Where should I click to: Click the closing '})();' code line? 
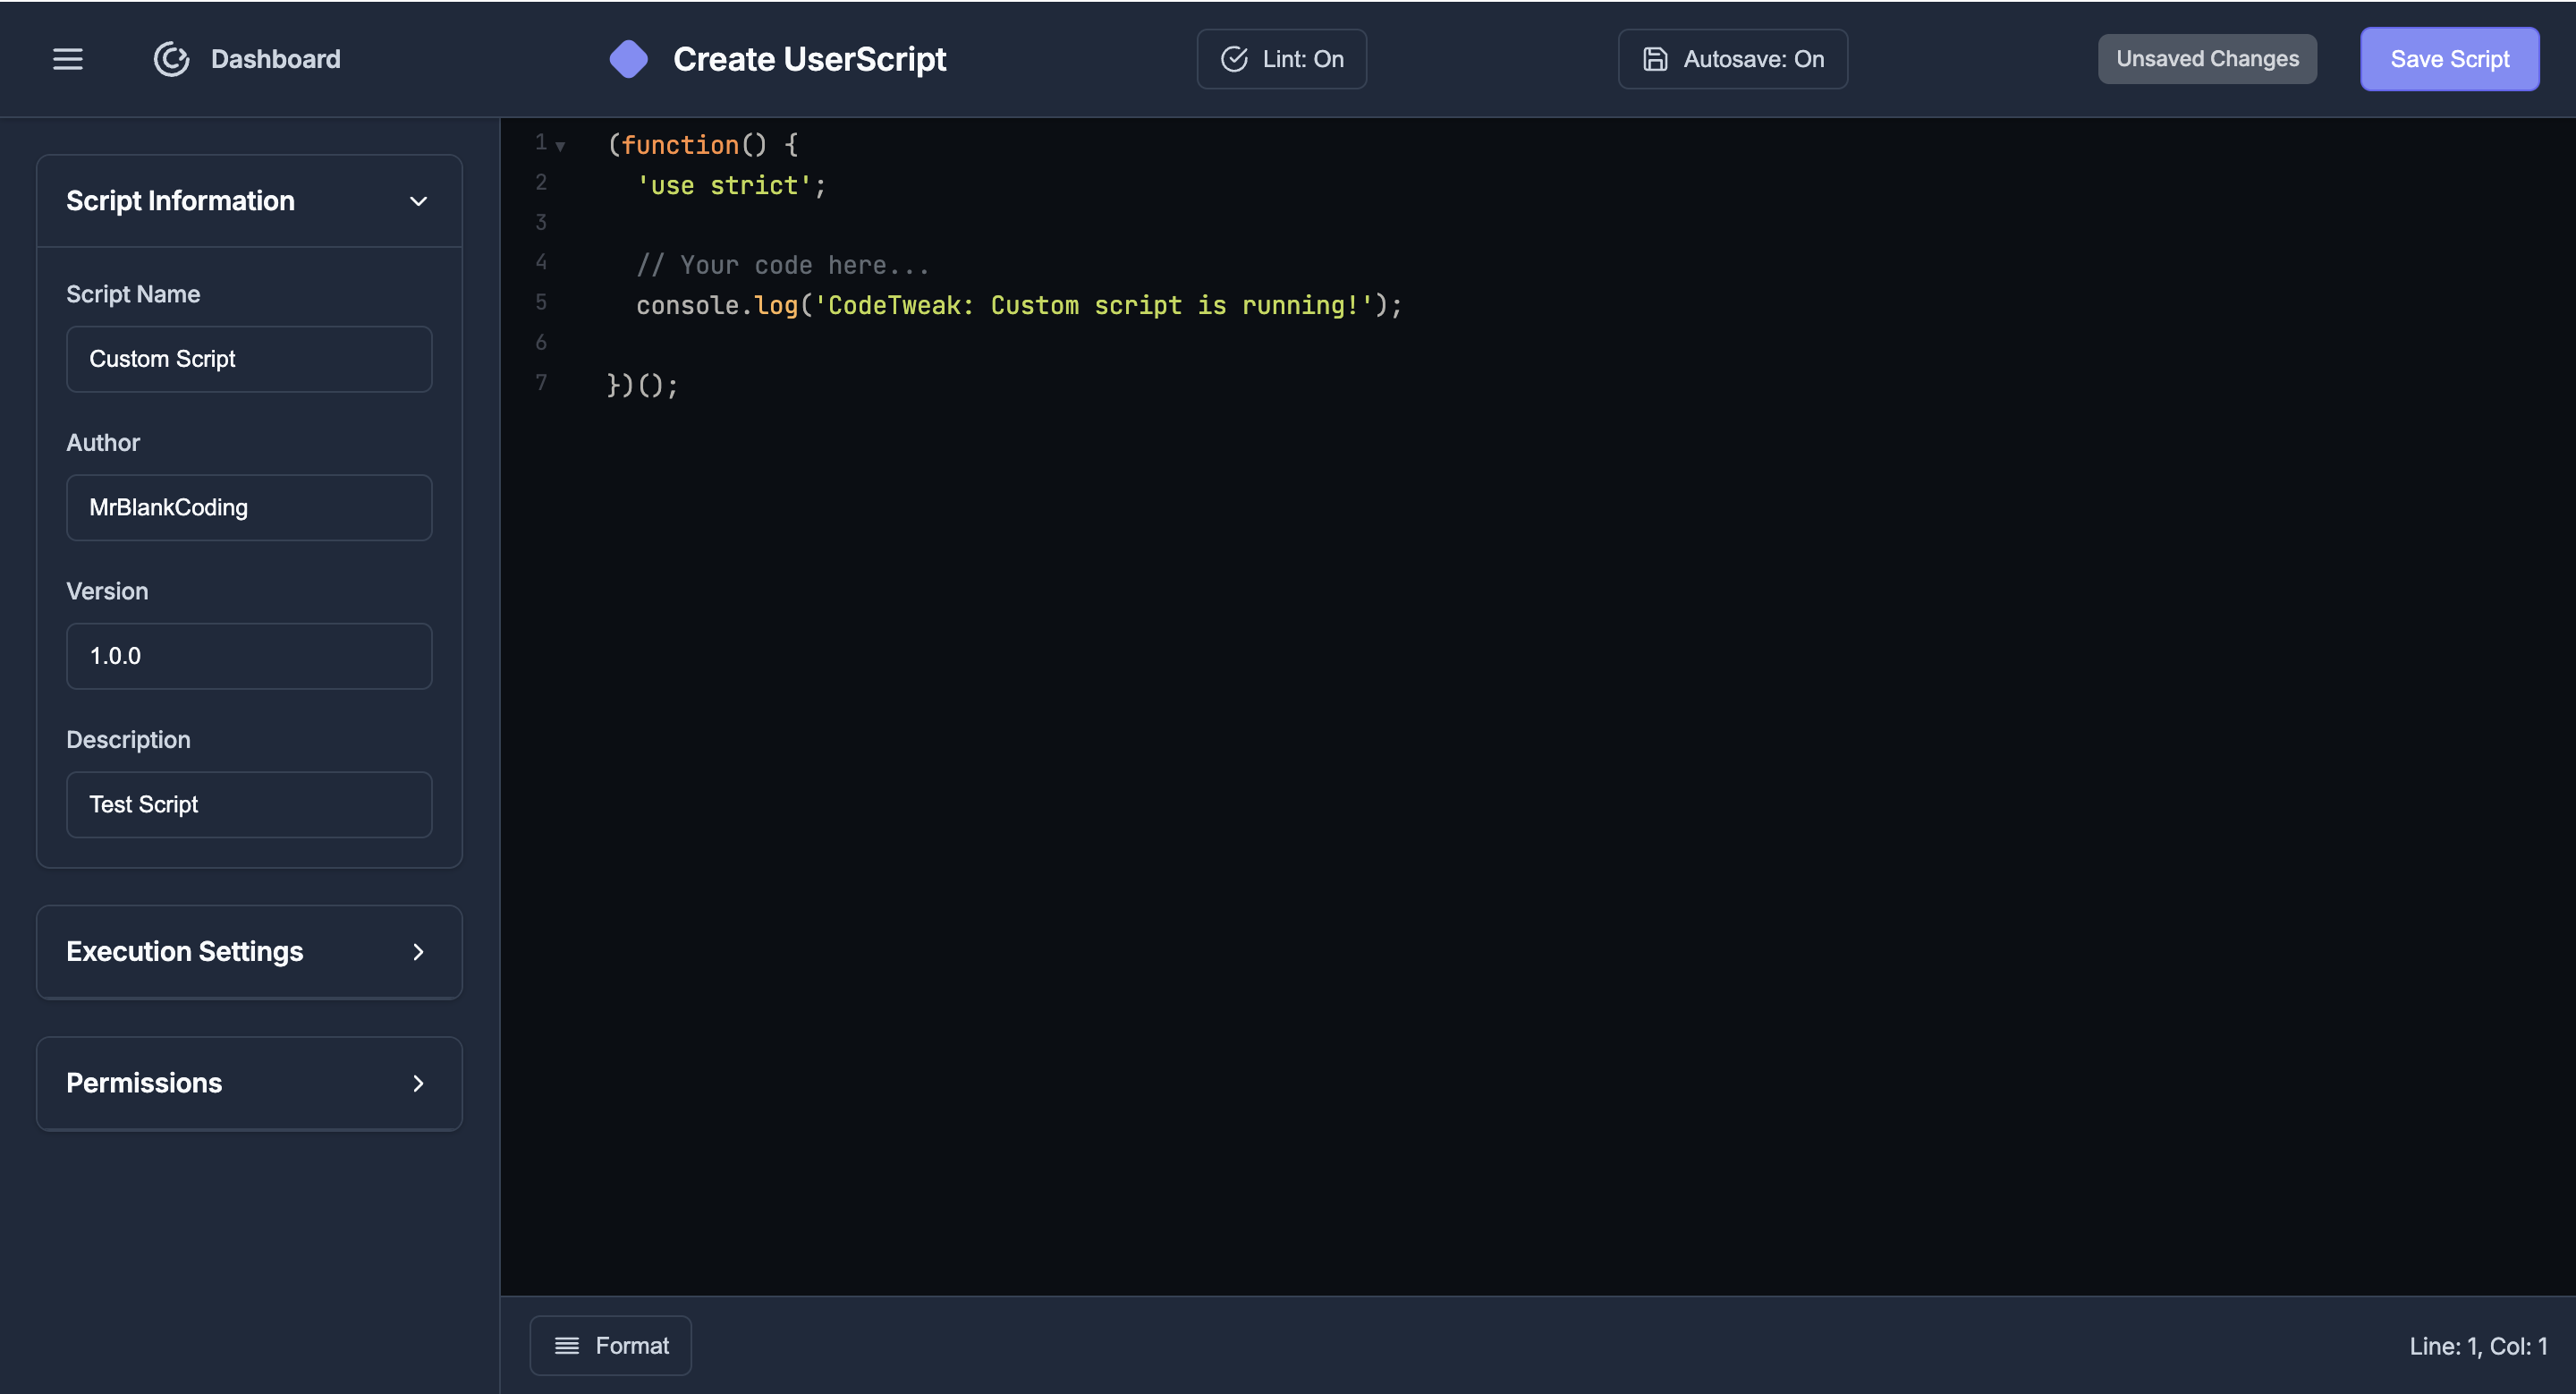(642, 385)
